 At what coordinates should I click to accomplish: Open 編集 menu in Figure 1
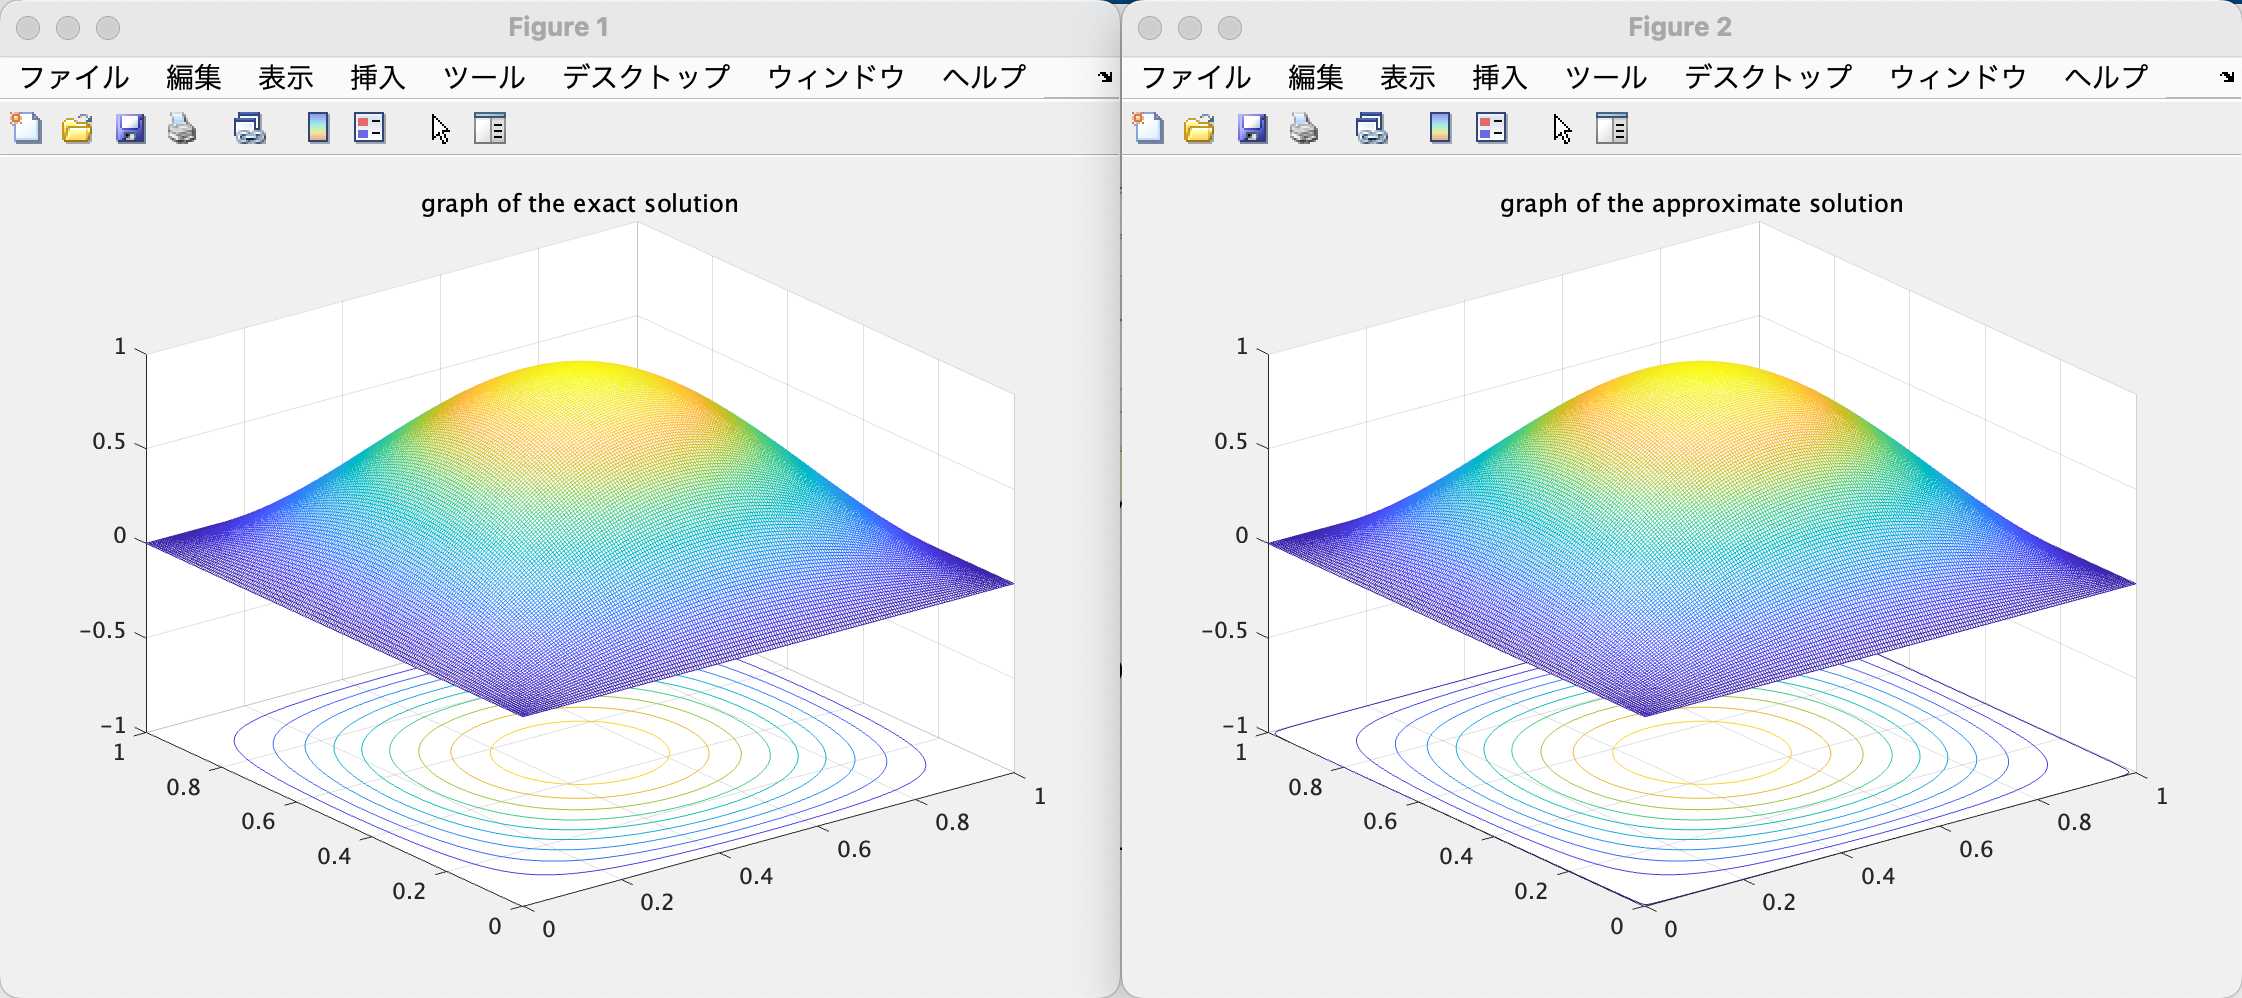(x=194, y=77)
